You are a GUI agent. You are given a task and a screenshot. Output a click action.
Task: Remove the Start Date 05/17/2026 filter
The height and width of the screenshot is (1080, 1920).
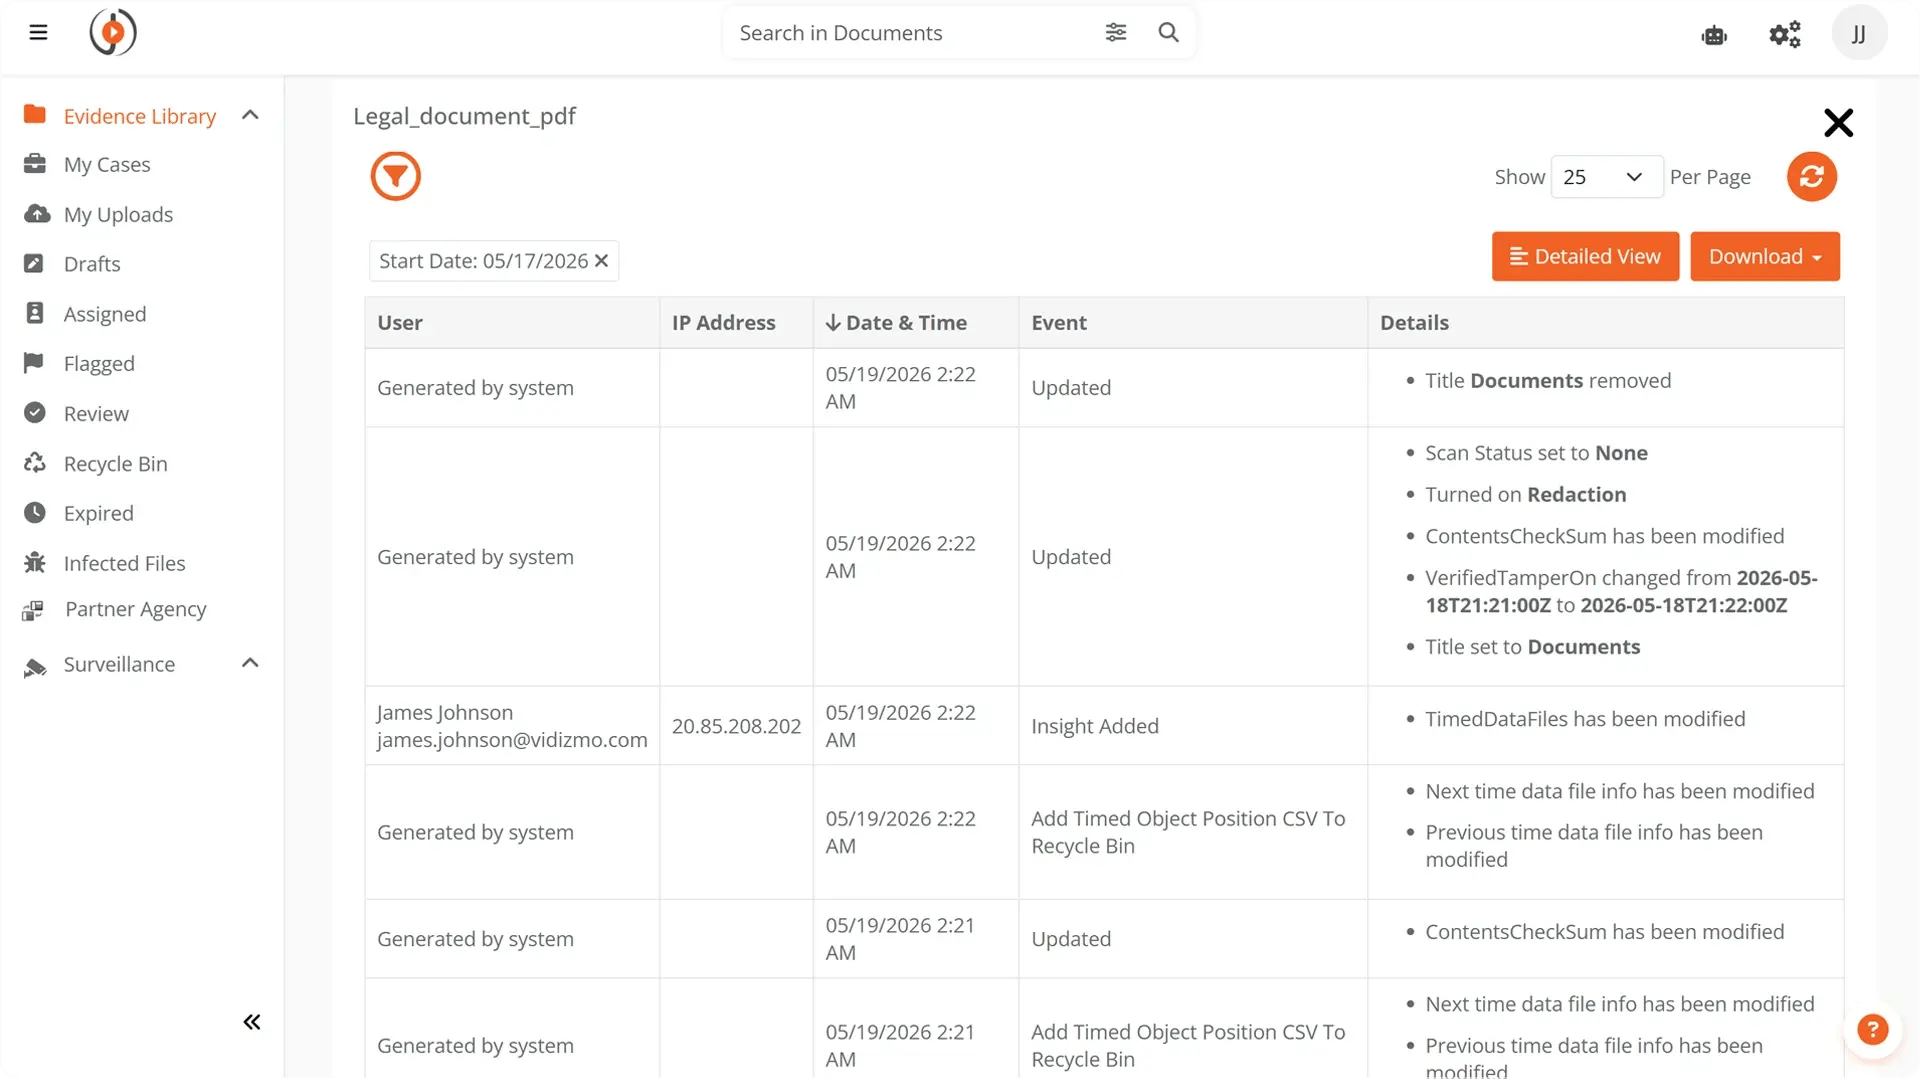tap(601, 261)
